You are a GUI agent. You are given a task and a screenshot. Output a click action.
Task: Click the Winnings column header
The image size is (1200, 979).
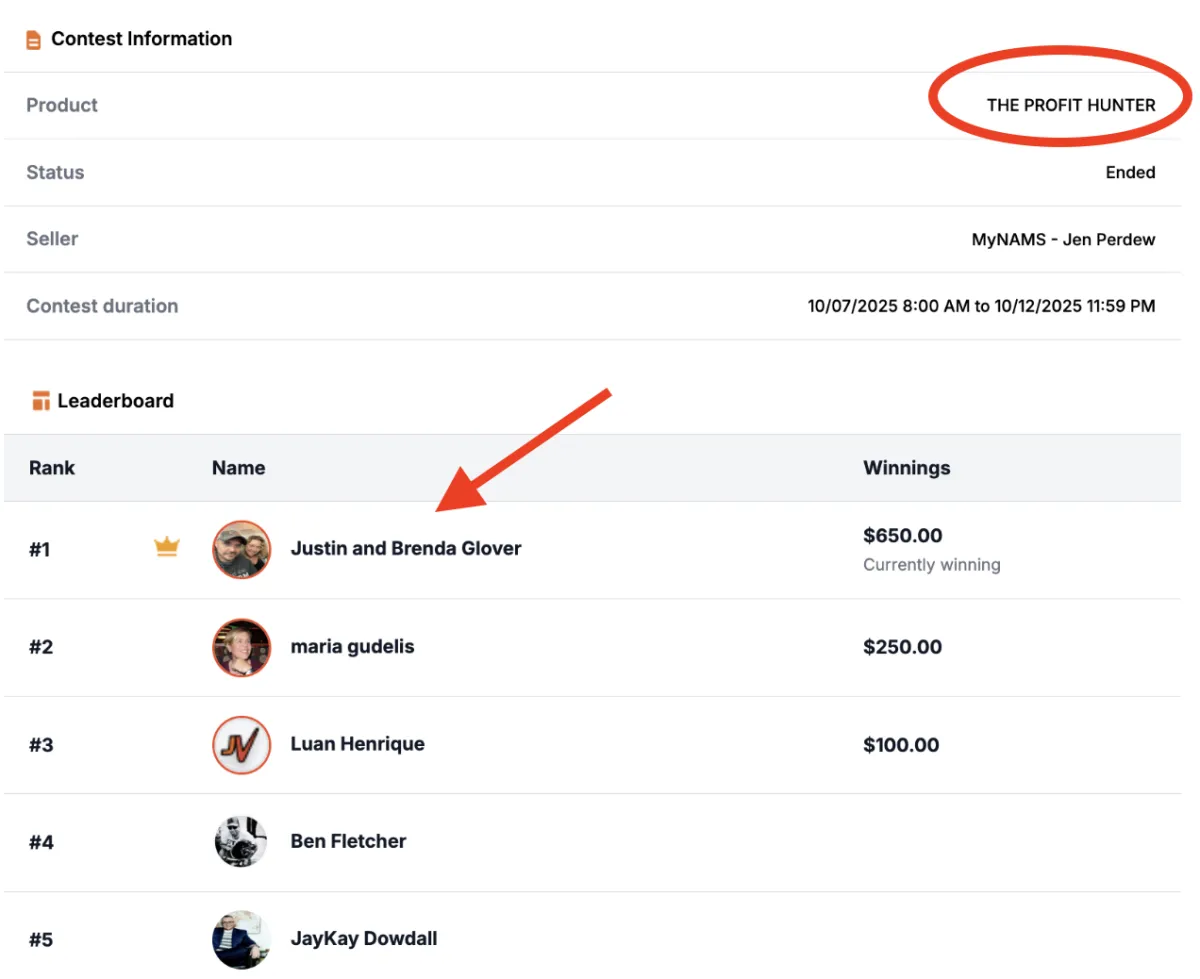pyautogui.click(x=907, y=468)
